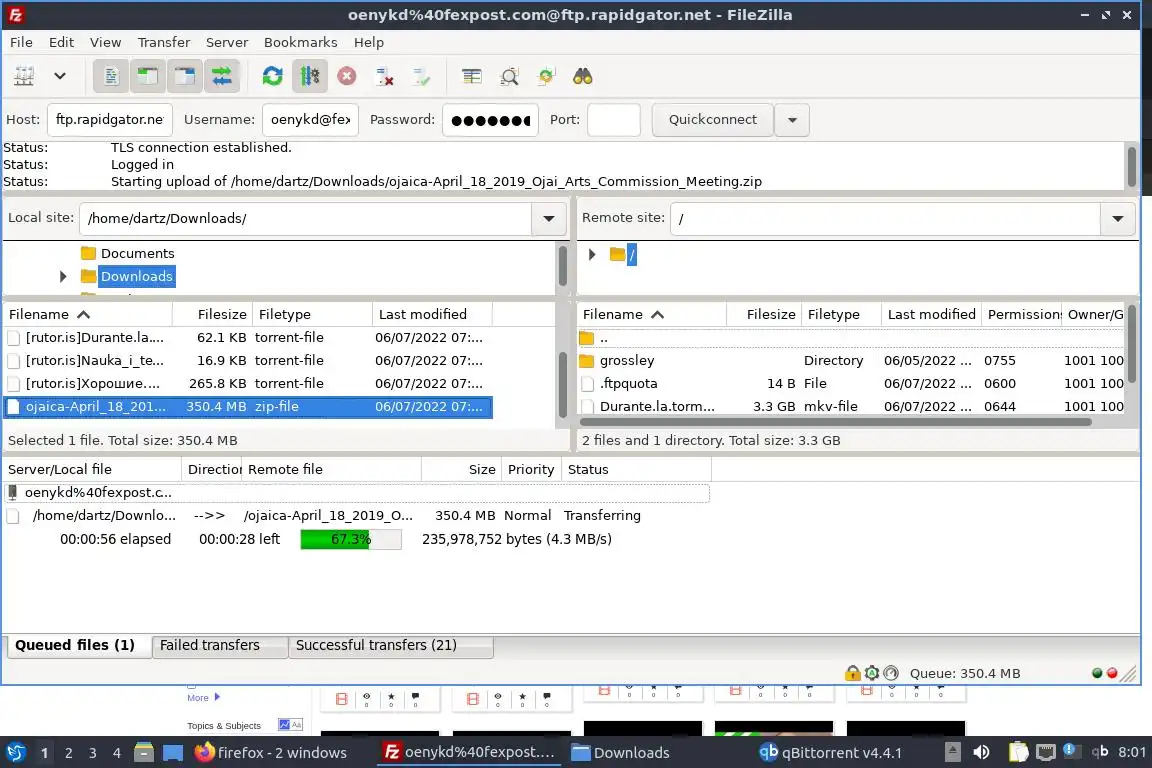
Task: Open the Local site path dropdown
Action: tap(549, 218)
